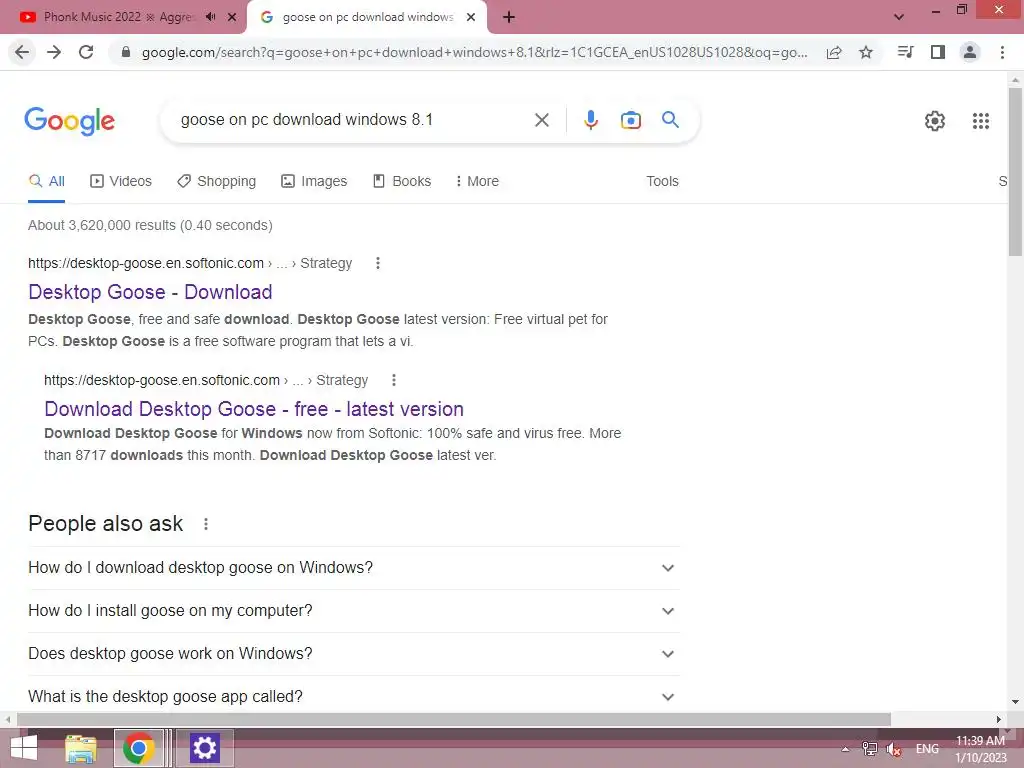The height and width of the screenshot is (768, 1024).
Task: Mute the Phonk Music tab audio icon
Action: (210, 17)
